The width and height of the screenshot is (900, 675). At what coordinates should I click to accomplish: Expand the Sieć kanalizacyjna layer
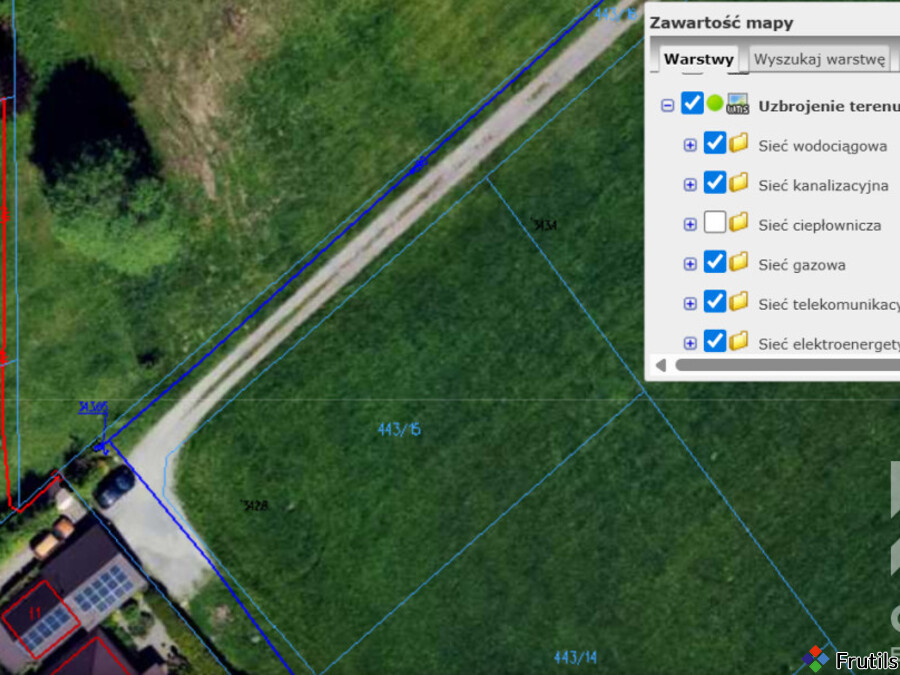(690, 185)
